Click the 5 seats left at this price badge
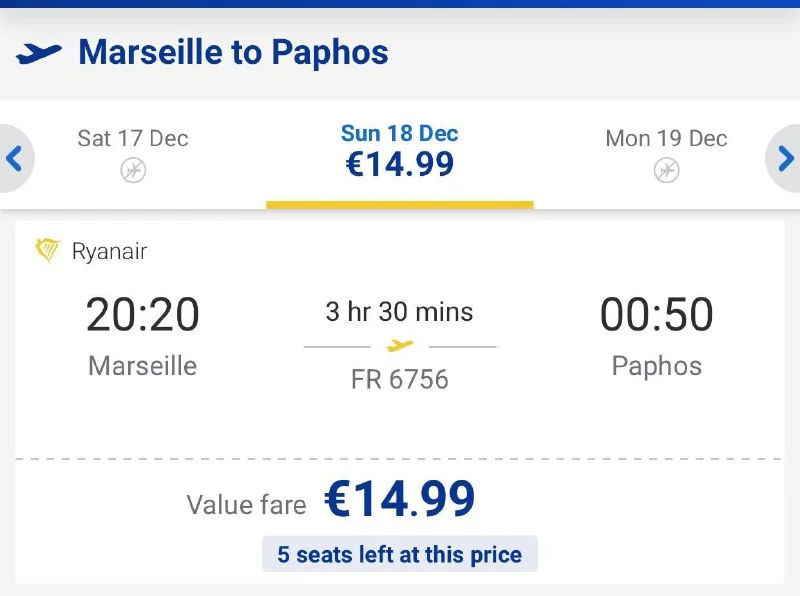The height and width of the screenshot is (596, 800). (x=400, y=554)
